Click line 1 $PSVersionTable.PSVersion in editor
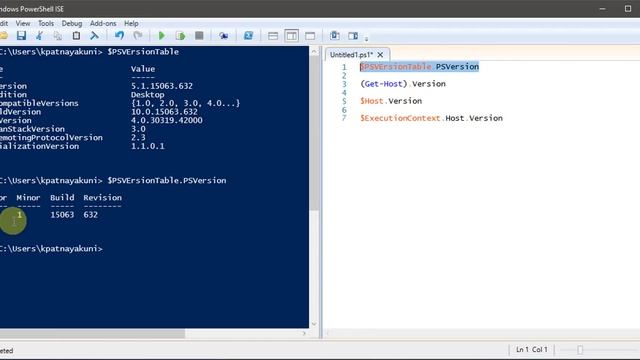The image size is (640, 360). tap(419, 67)
